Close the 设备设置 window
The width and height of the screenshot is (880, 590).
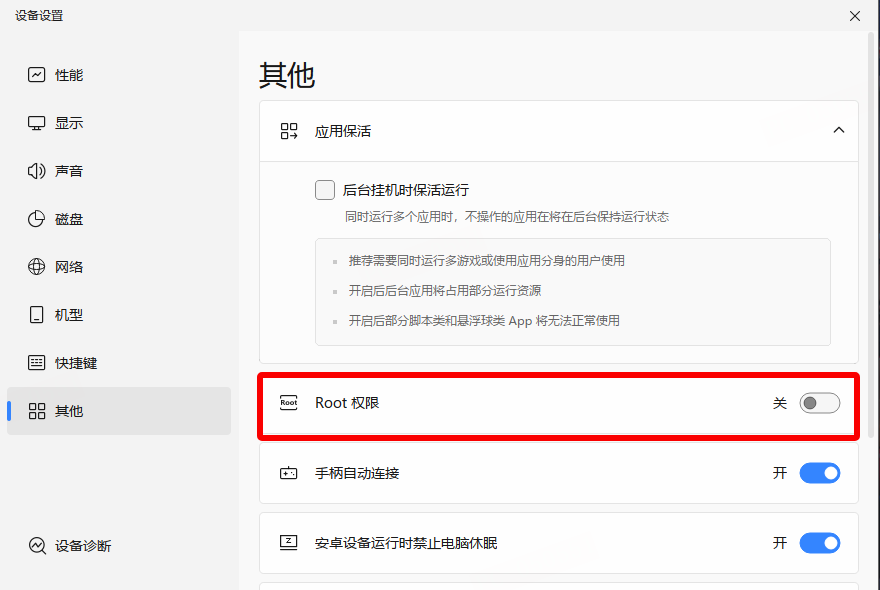(x=855, y=16)
